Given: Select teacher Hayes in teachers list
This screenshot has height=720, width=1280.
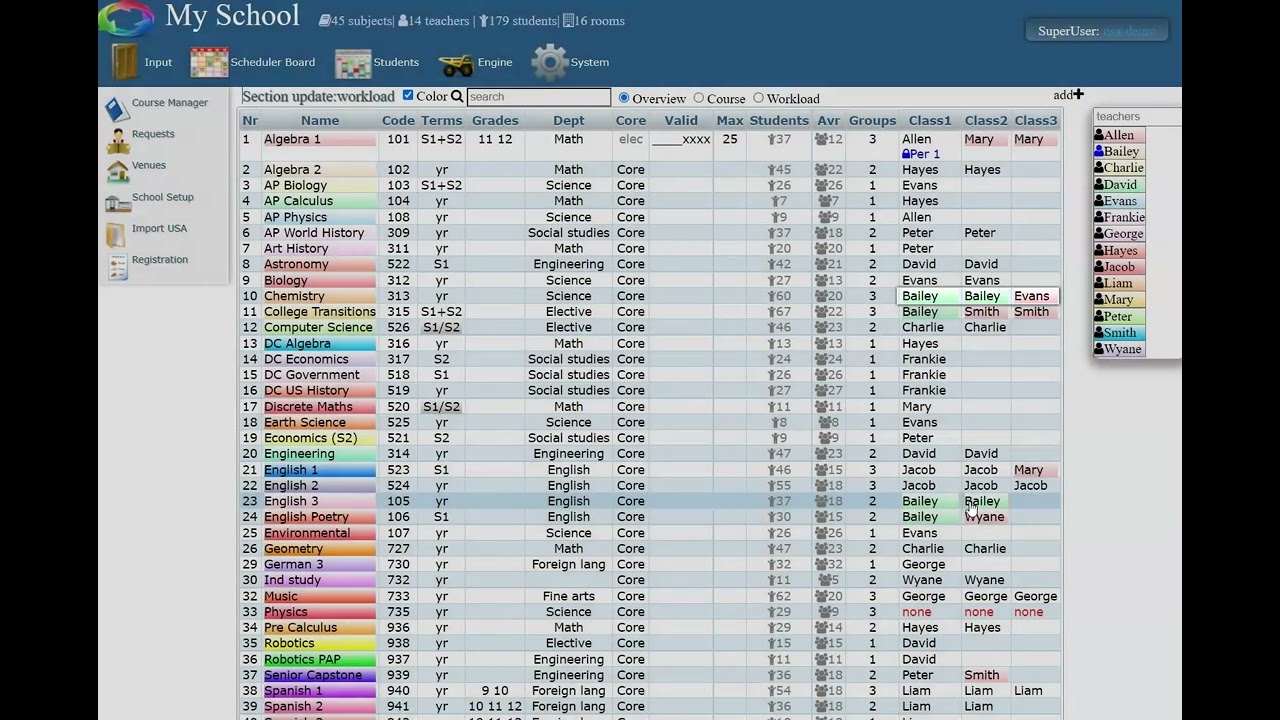Looking at the screenshot, I should [x=1120, y=250].
